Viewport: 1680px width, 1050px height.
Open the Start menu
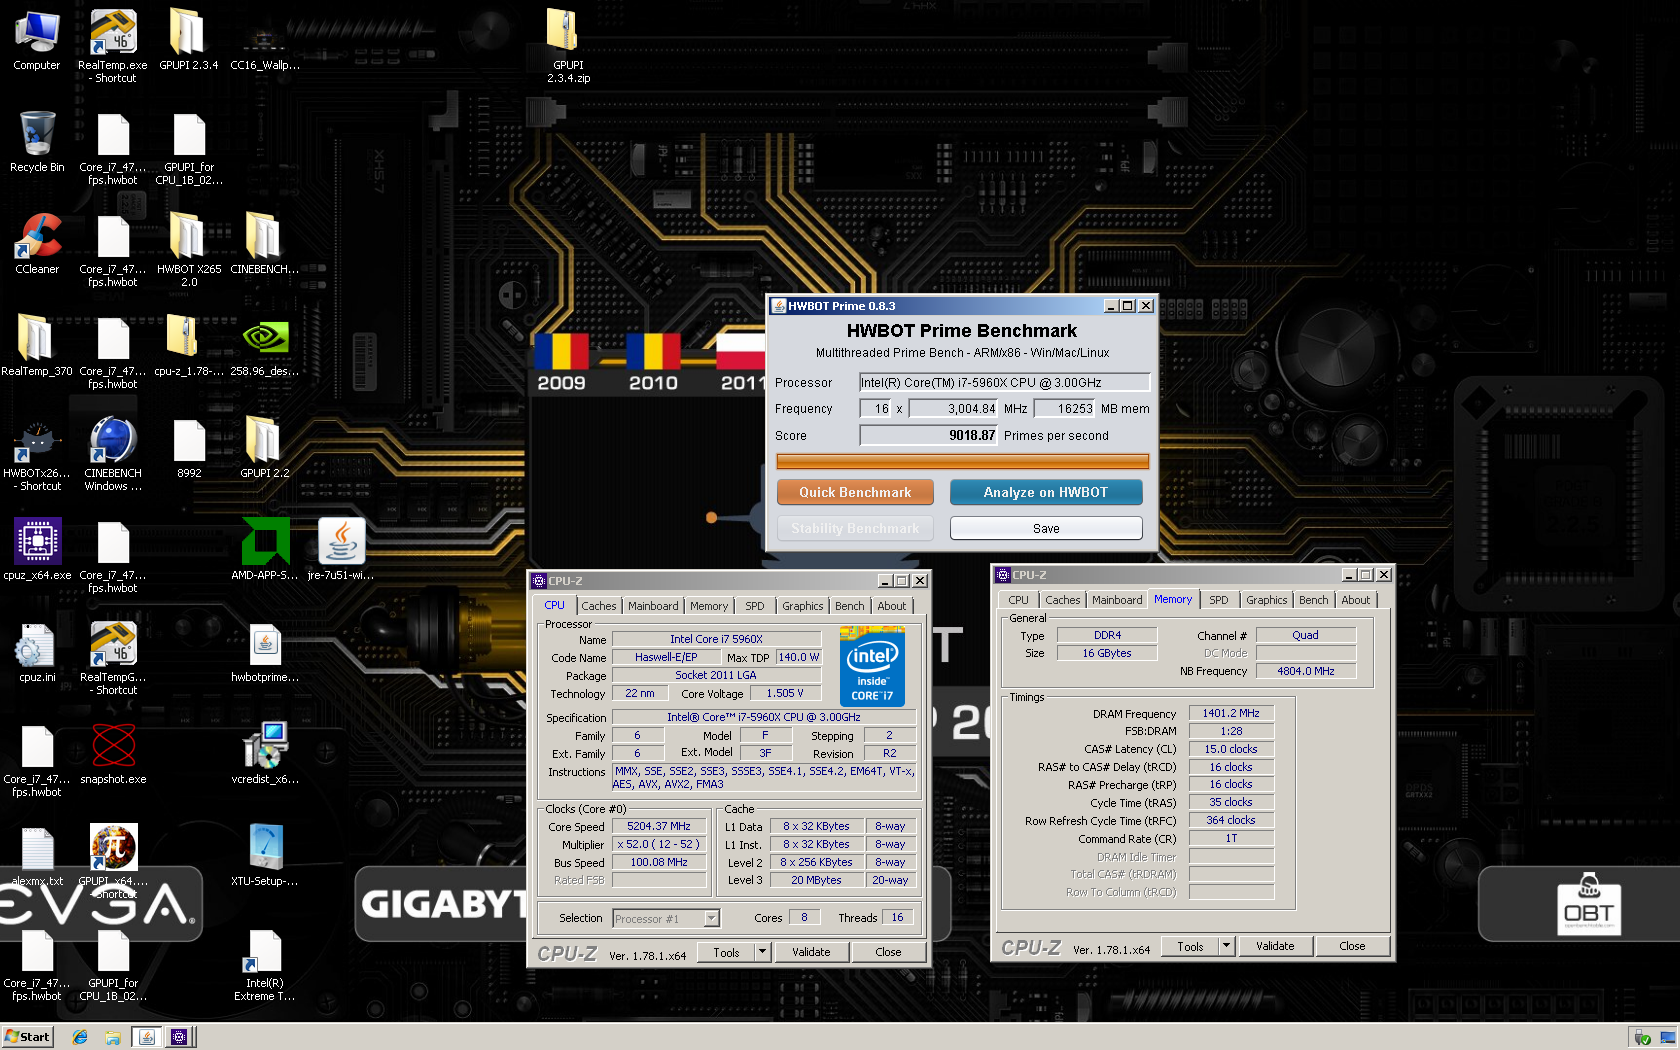[27, 1037]
